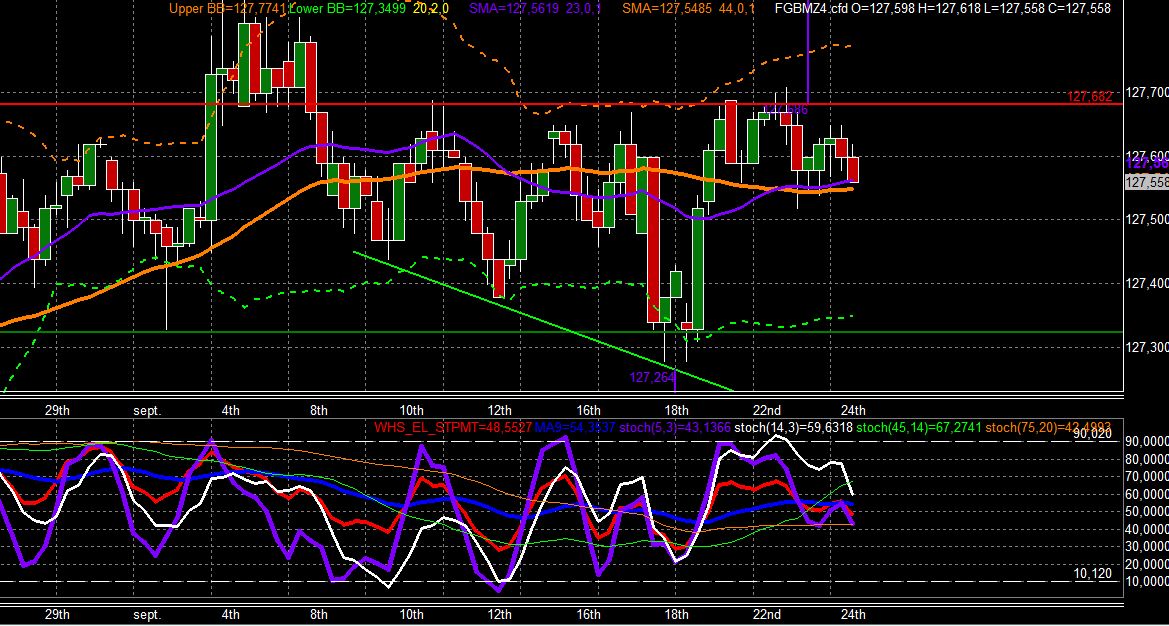Click the current price box 127,558
Screen dimensions: 1169x626
pos(1146,183)
